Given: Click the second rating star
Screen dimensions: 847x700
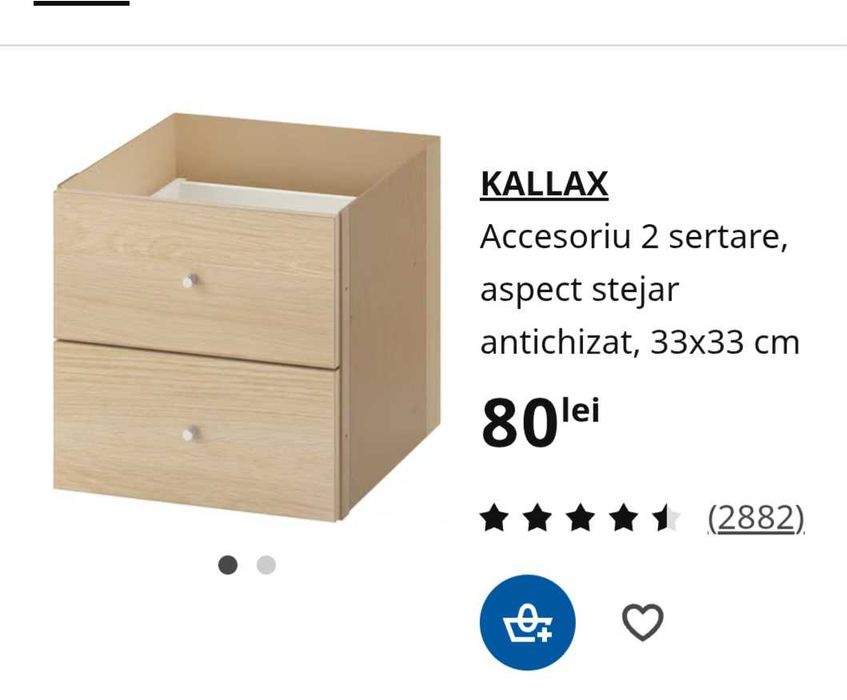Looking at the screenshot, I should (537, 517).
